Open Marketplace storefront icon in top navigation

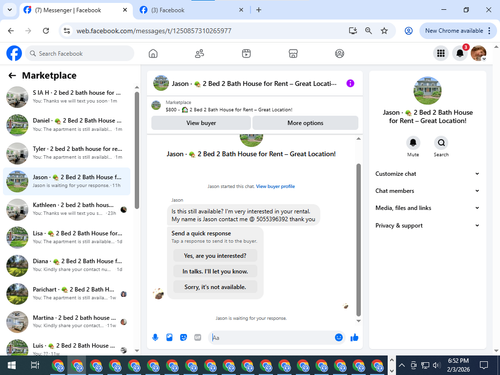pos(293,53)
